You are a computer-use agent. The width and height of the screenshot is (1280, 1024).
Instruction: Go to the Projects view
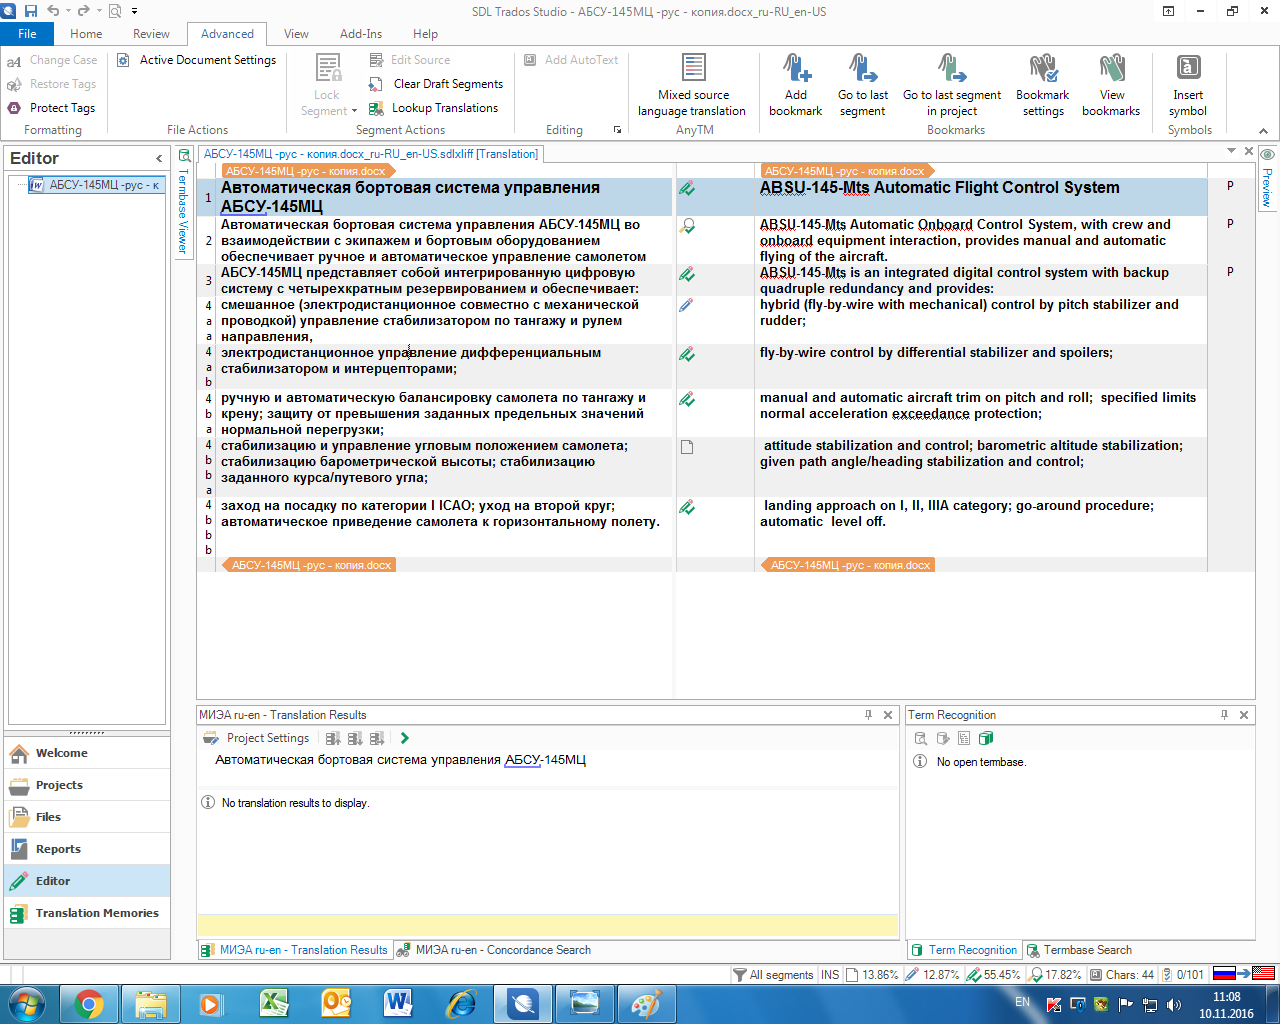tap(87, 785)
